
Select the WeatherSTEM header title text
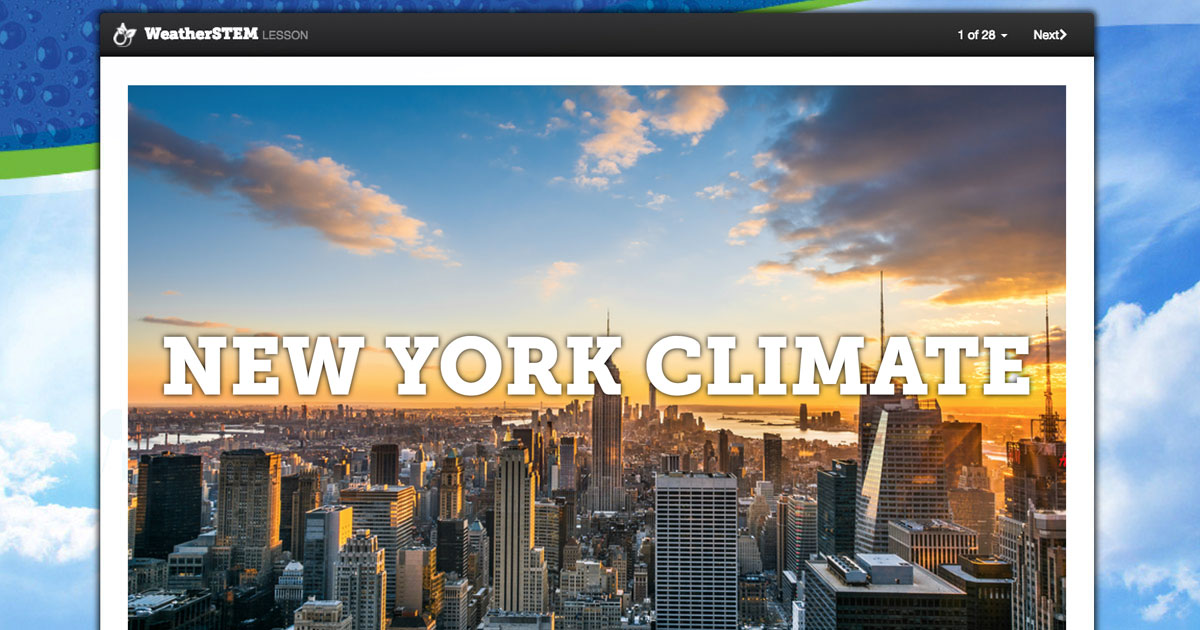[x=202, y=32]
